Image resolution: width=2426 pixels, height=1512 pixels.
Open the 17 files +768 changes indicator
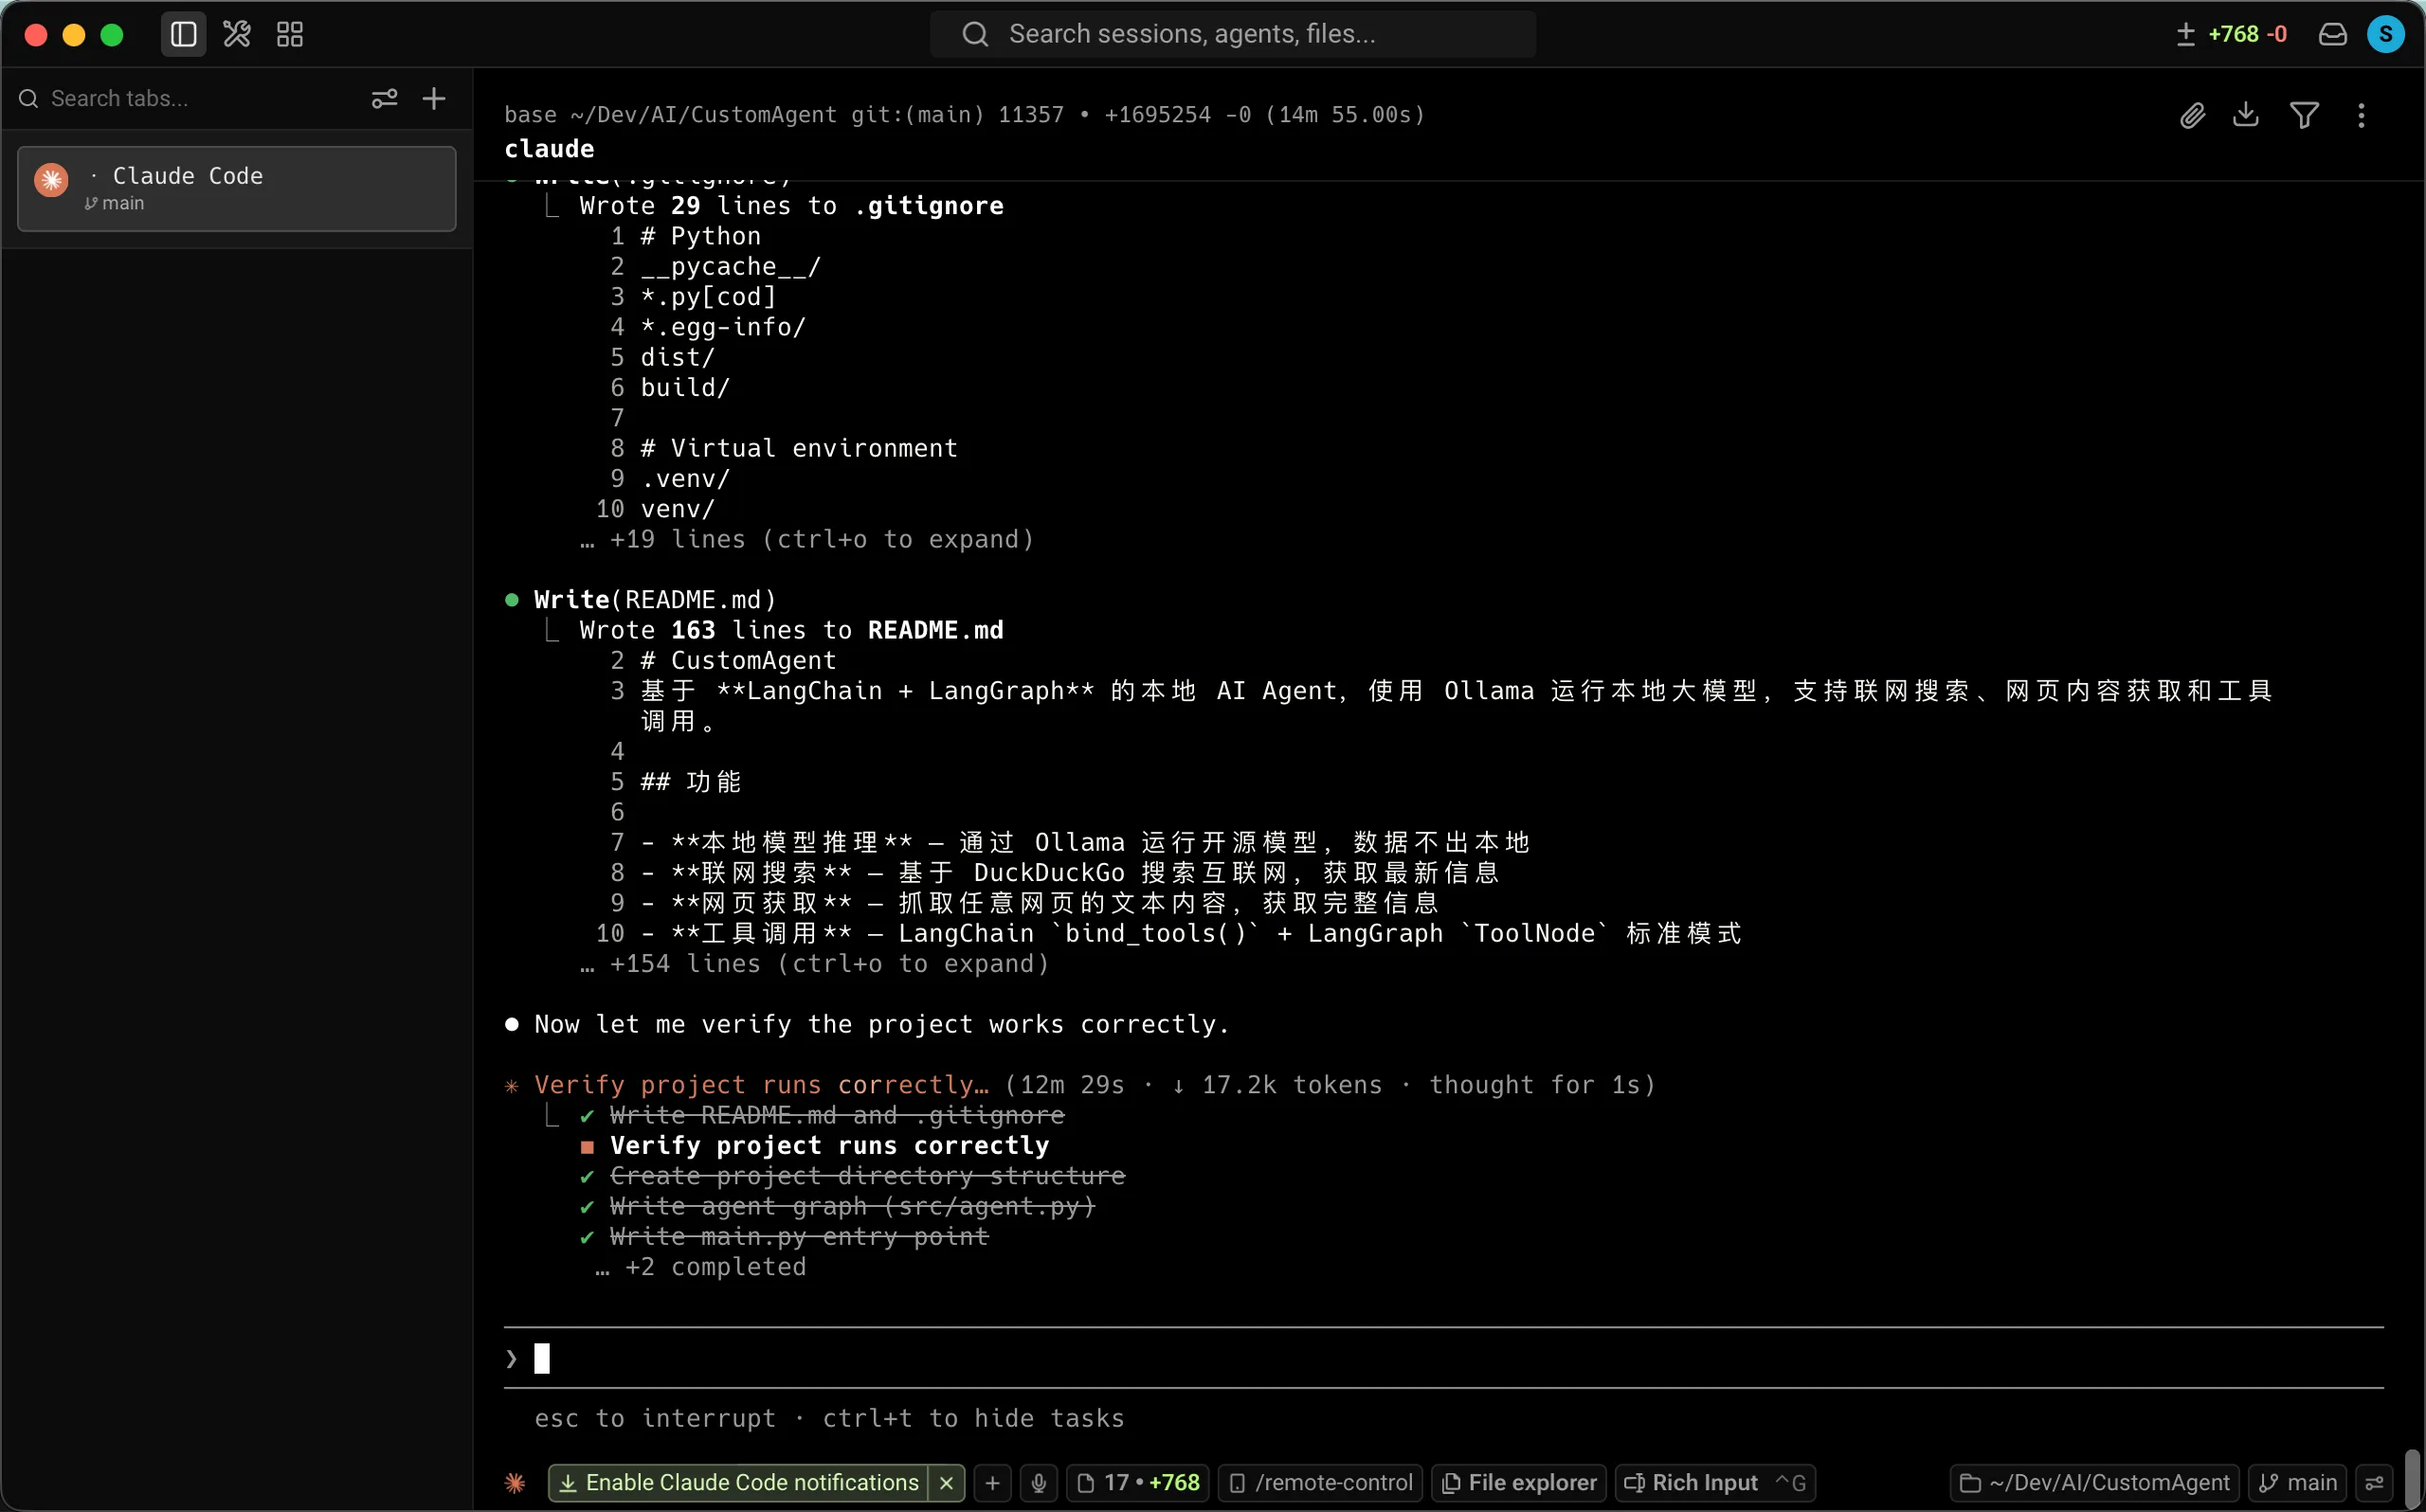click(1138, 1482)
